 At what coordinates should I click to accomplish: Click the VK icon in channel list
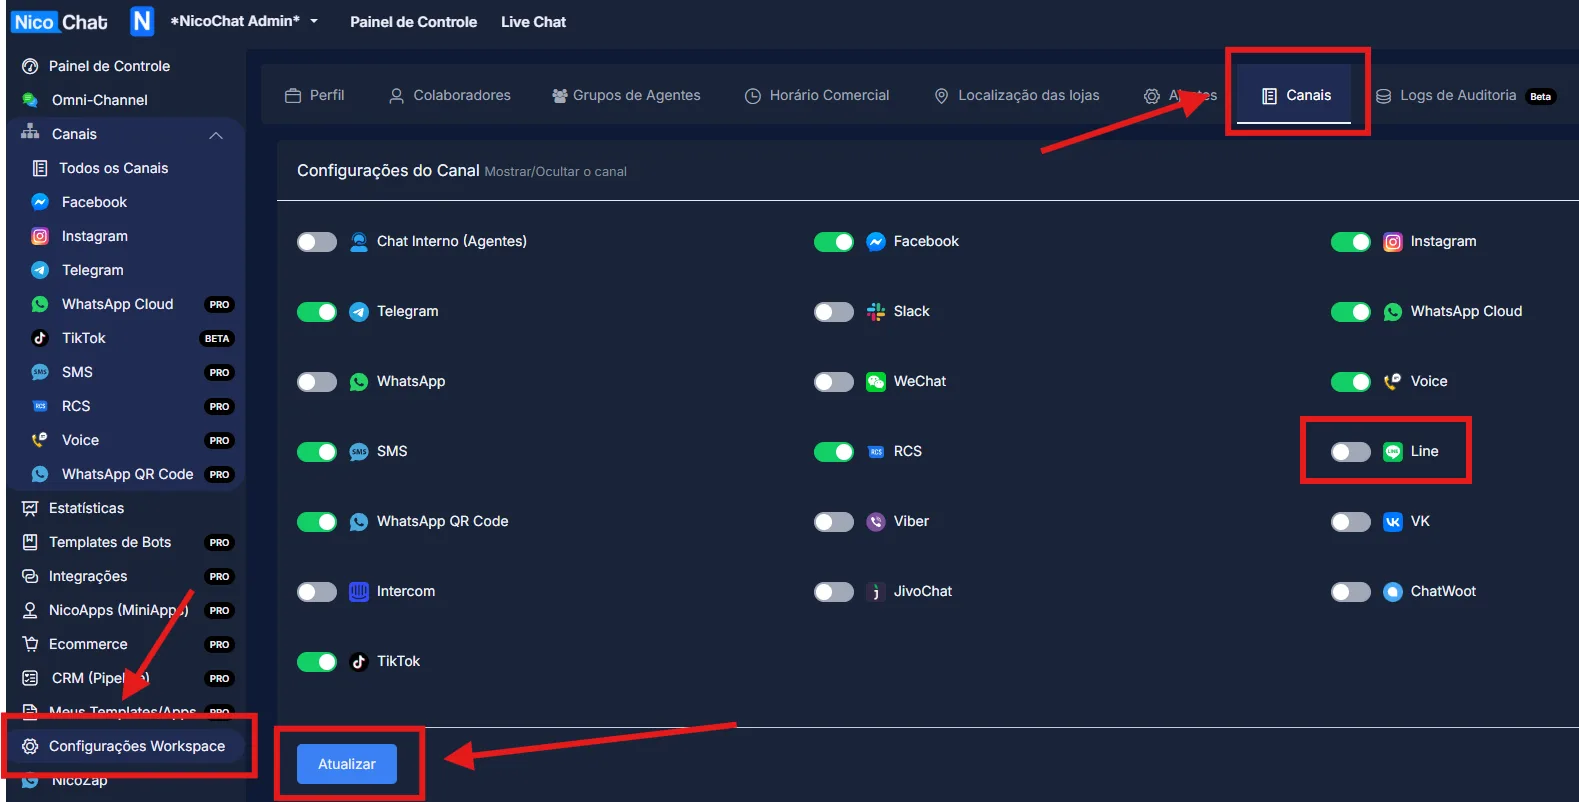click(1393, 521)
